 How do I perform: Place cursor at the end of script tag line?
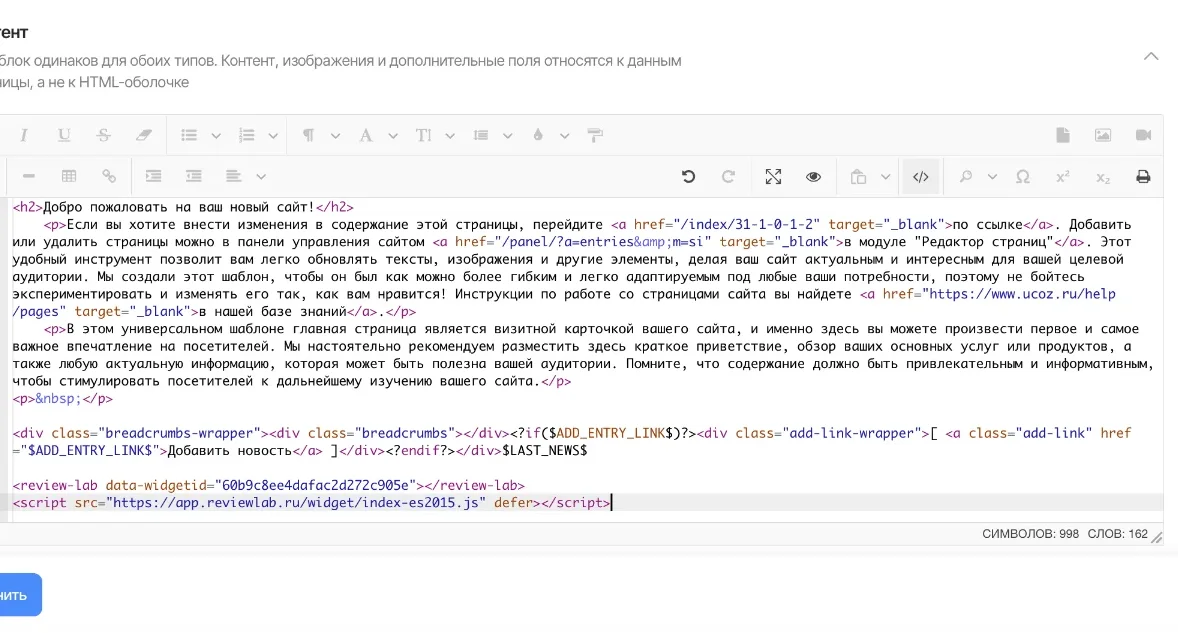612,502
